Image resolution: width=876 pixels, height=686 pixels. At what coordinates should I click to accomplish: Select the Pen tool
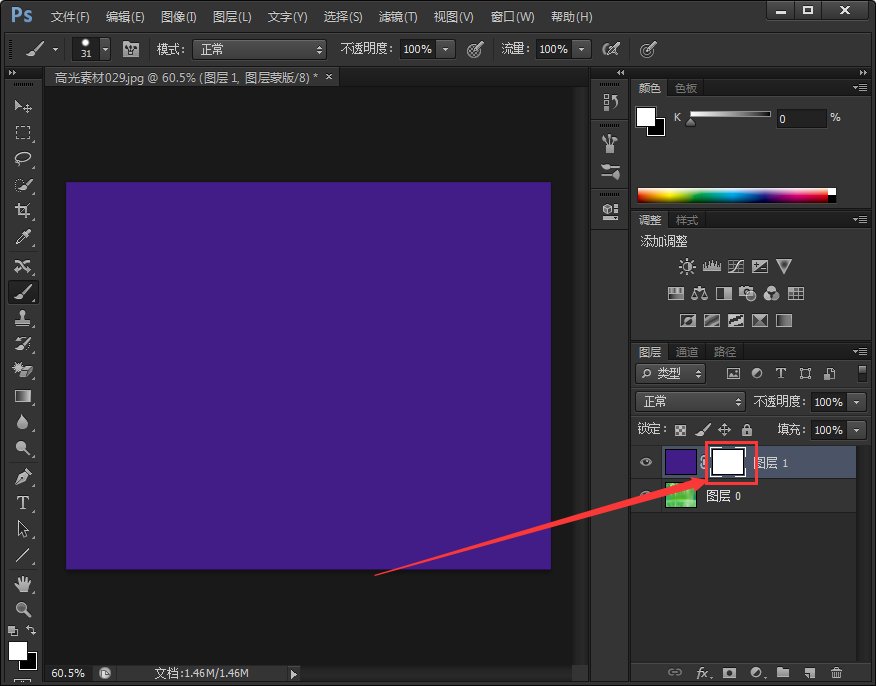tap(22, 476)
